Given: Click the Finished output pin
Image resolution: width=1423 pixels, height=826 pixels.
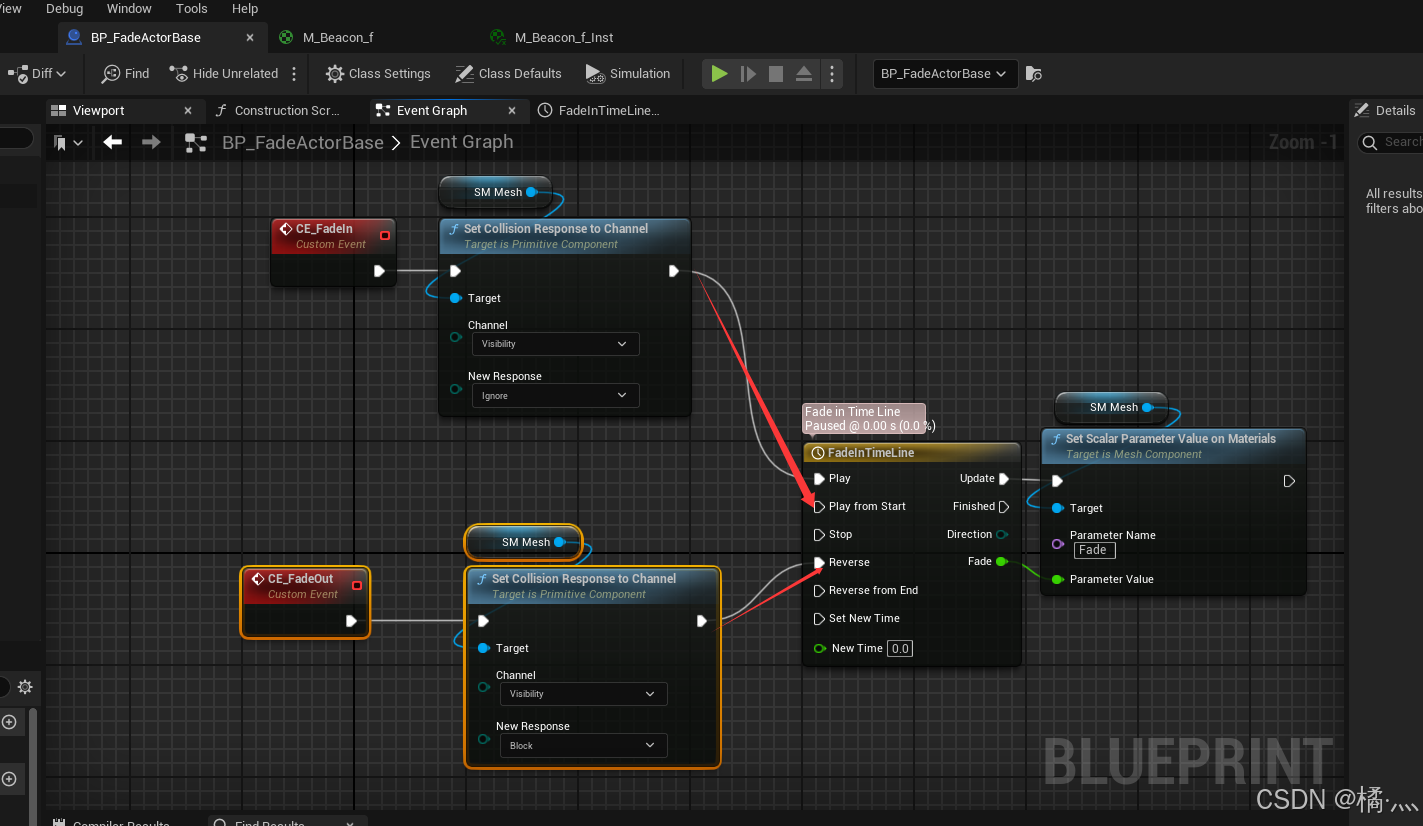Looking at the screenshot, I should (x=1004, y=507).
